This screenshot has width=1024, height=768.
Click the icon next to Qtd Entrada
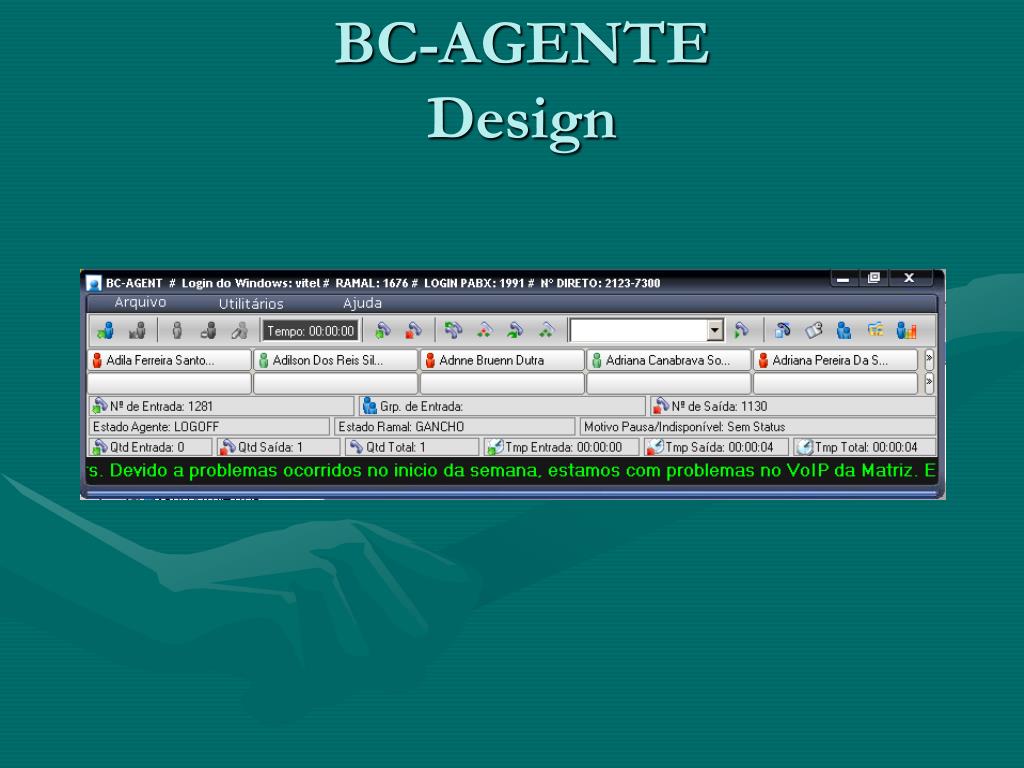(x=99, y=447)
